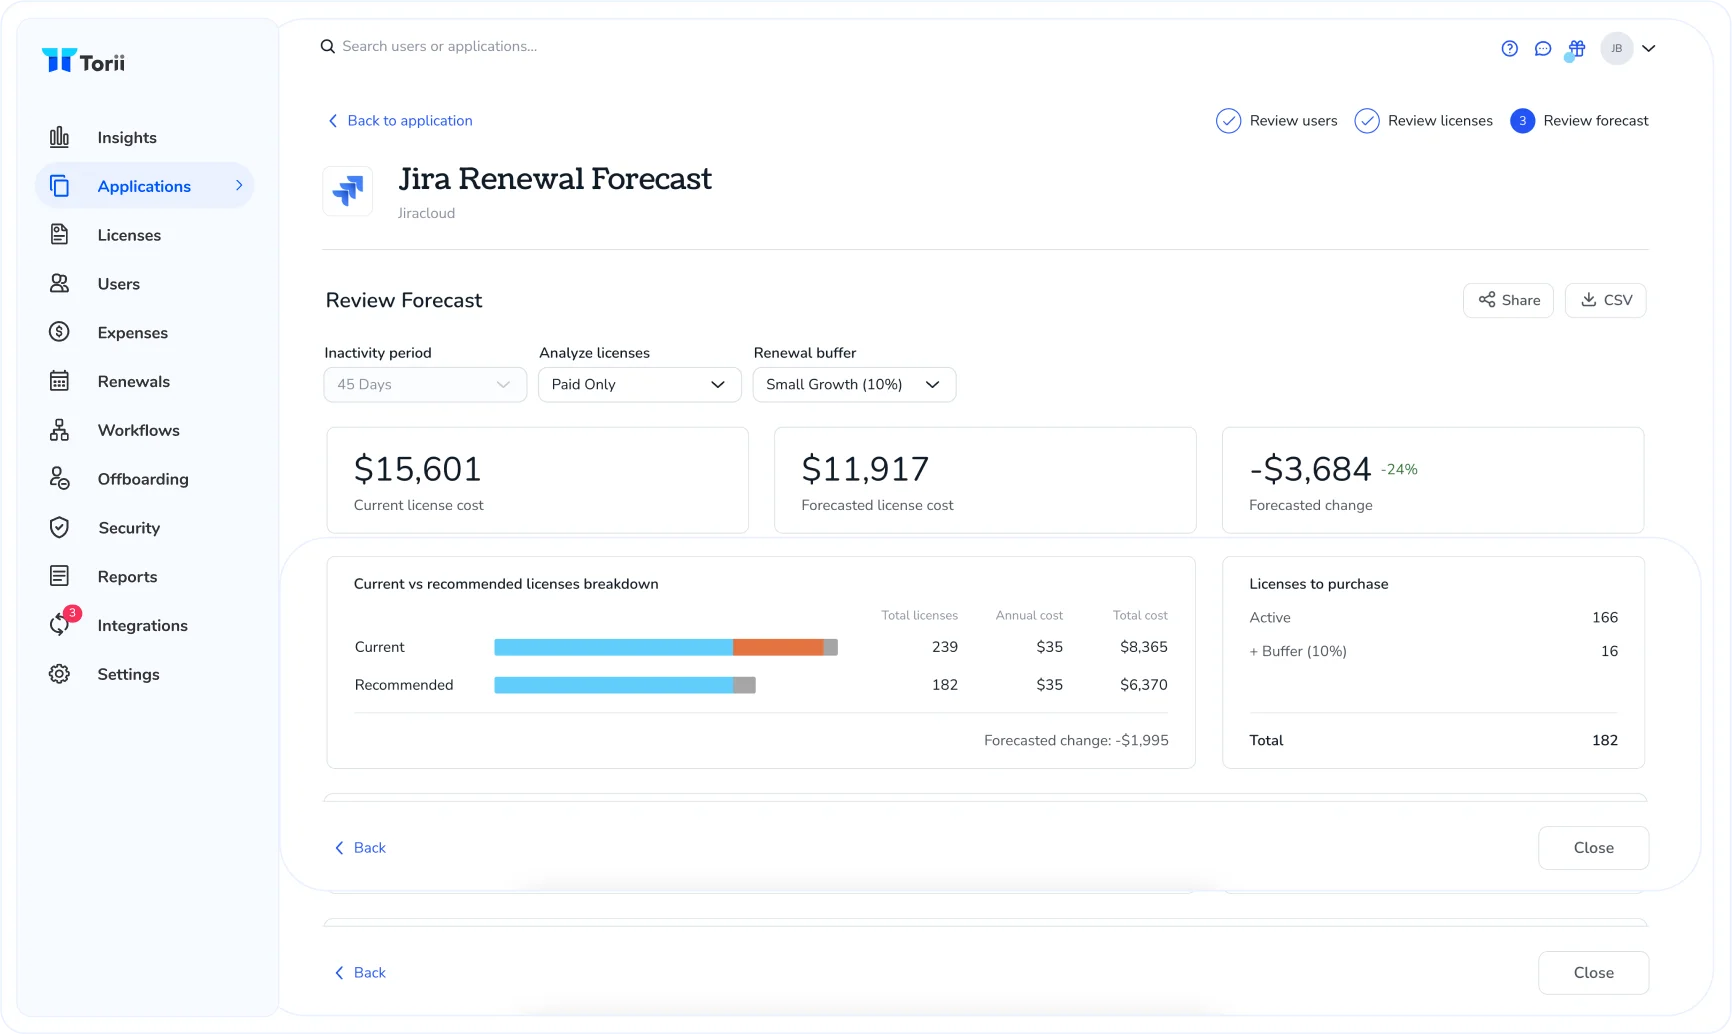Click the Workflows hierarchy icon
The height and width of the screenshot is (1034, 1732).
click(59, 430)
